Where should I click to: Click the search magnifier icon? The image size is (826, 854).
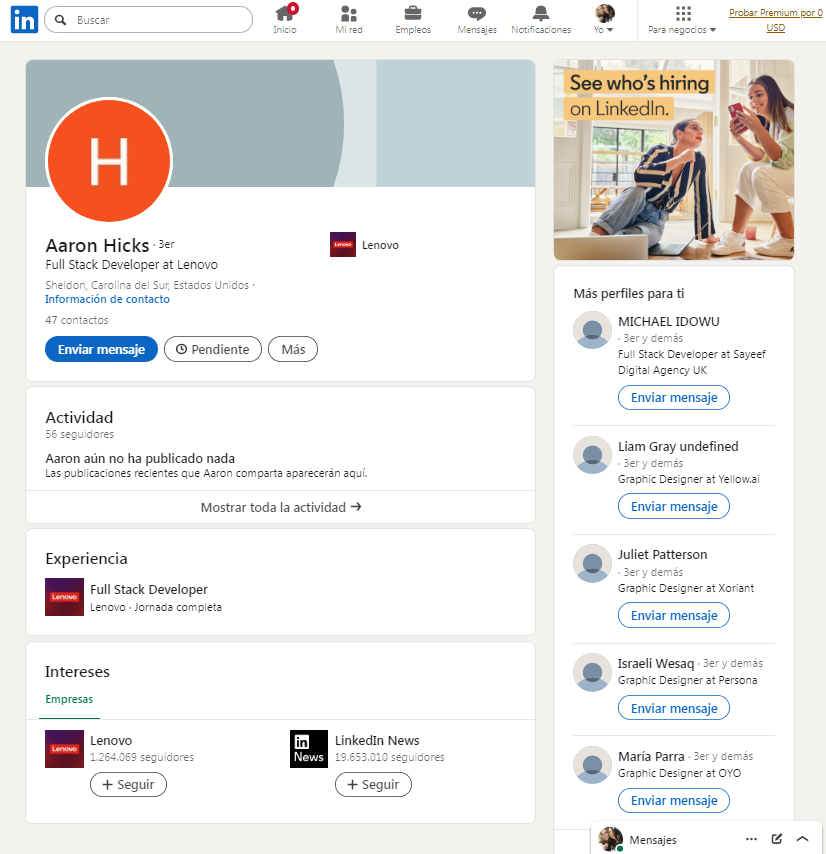[x=60, y=20]
